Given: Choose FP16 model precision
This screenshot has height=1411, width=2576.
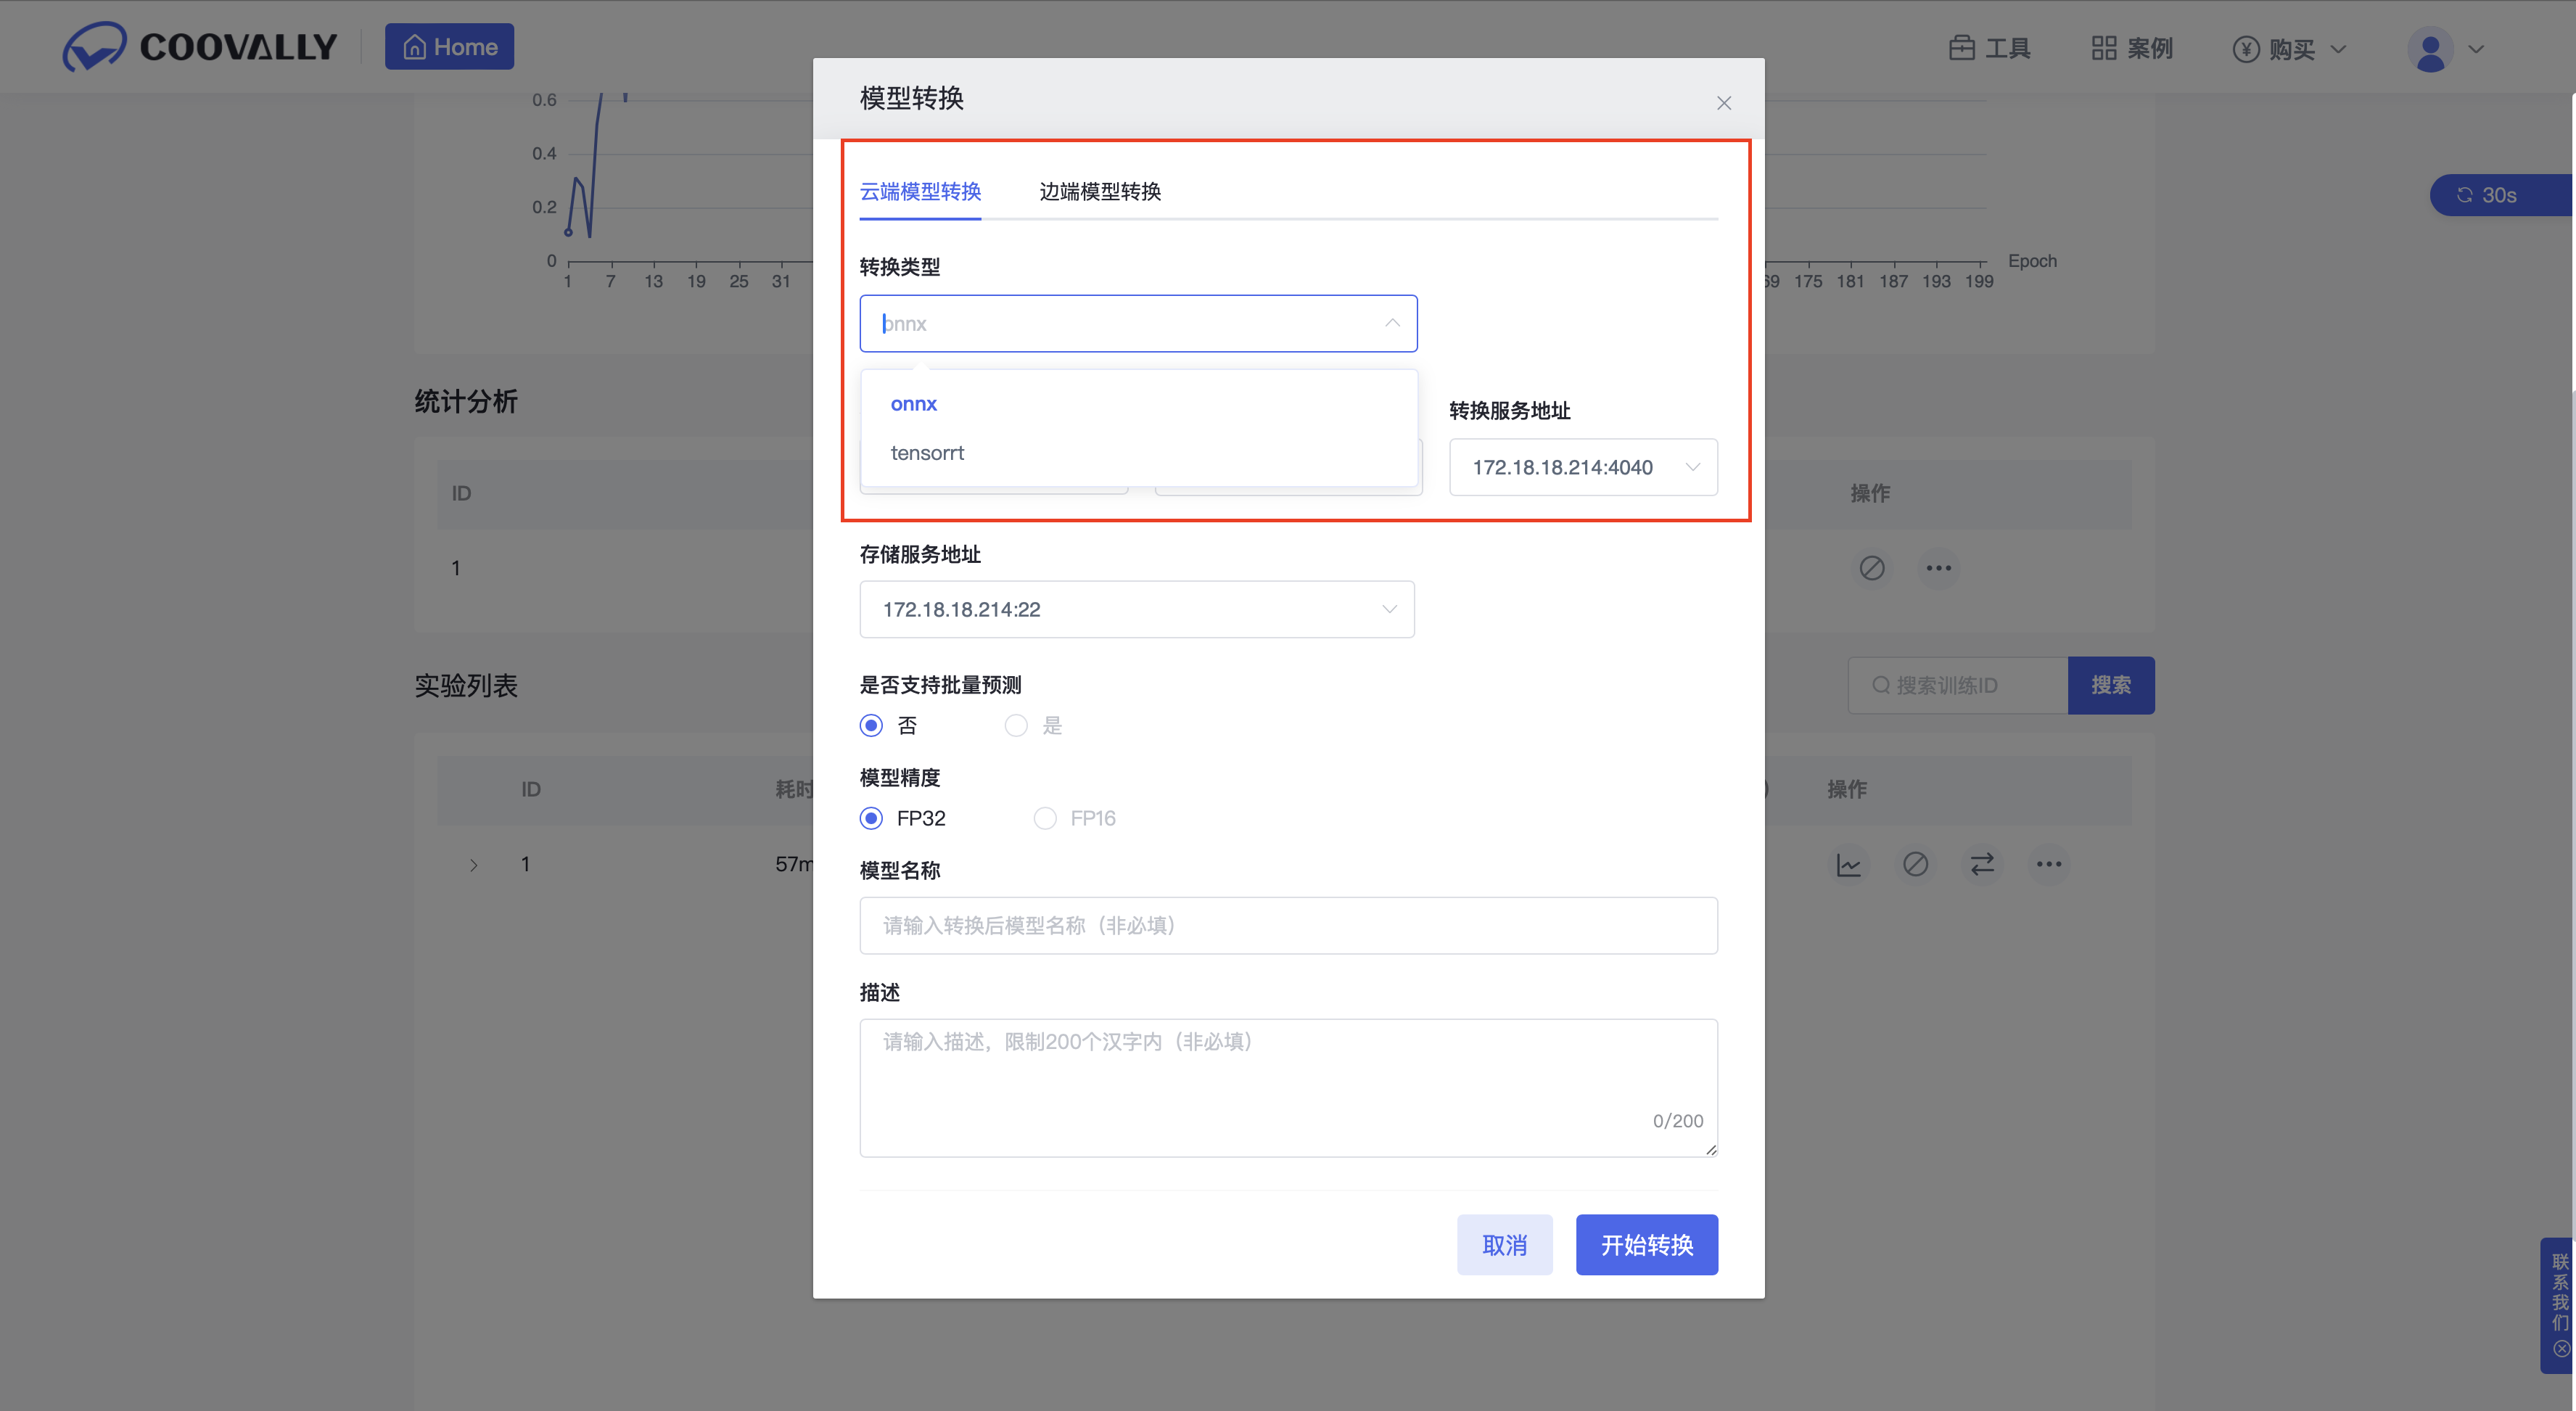Looking at the screenshot, I should point(1045,819).
